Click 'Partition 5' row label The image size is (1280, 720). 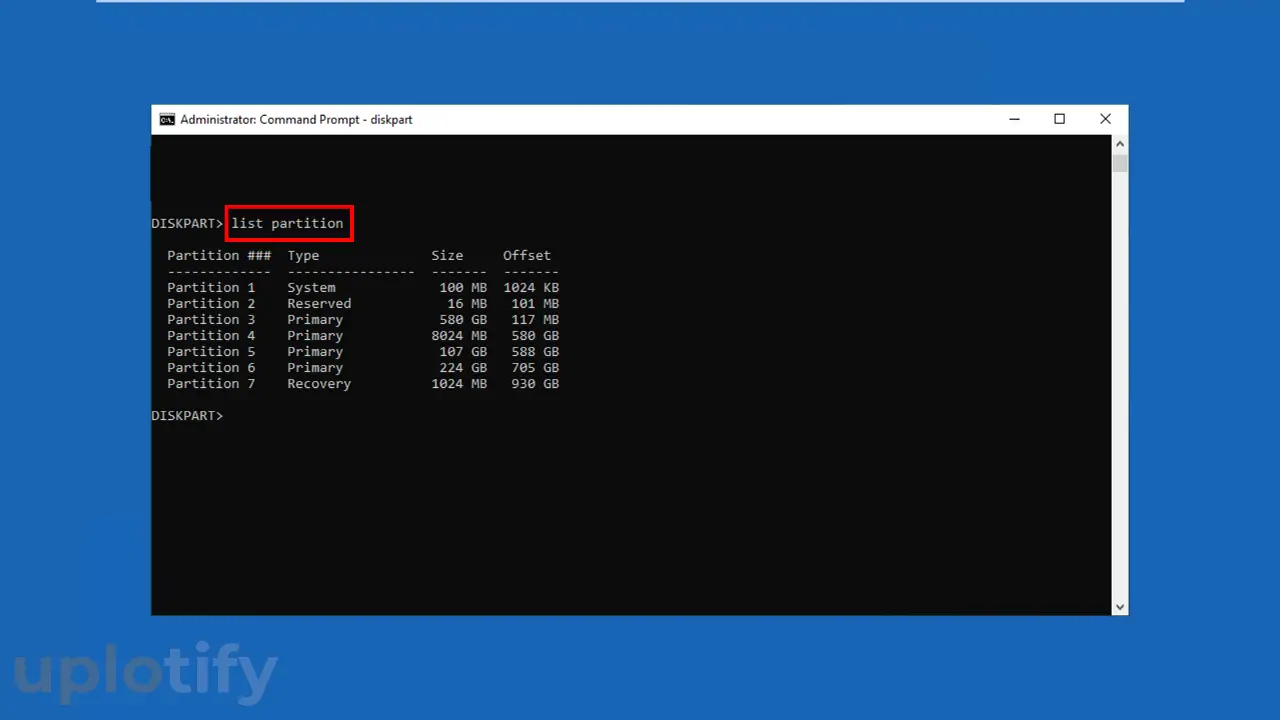coord(211,351)
